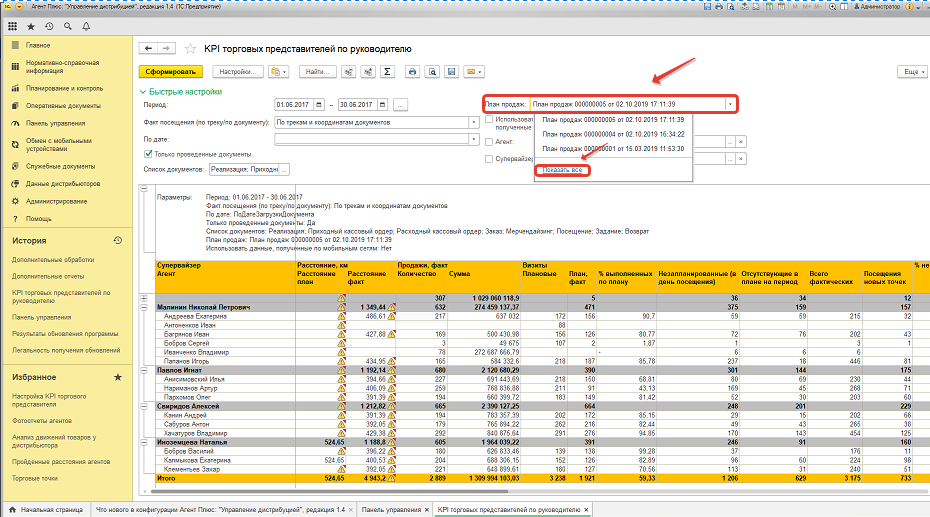Click the search magnifier in top toolbar

pos(68,27)
